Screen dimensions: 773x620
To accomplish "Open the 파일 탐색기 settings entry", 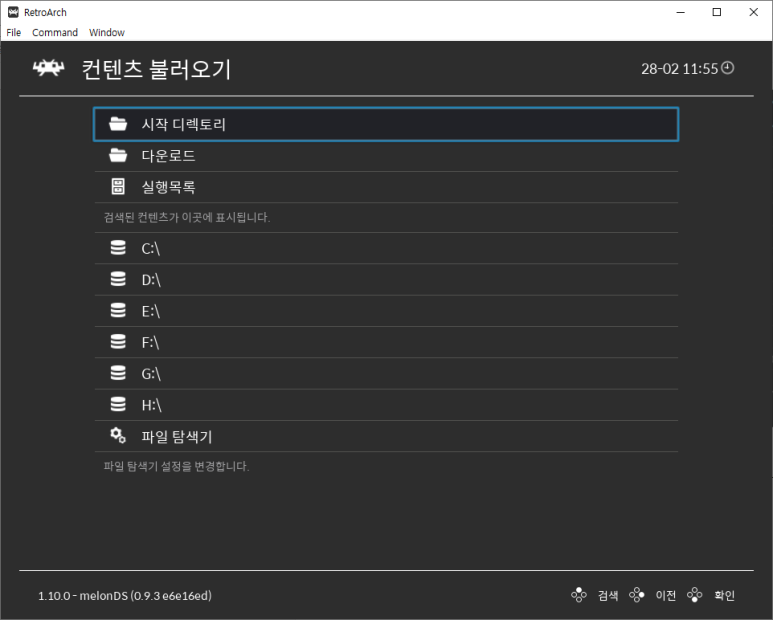I will coord(386,436).
